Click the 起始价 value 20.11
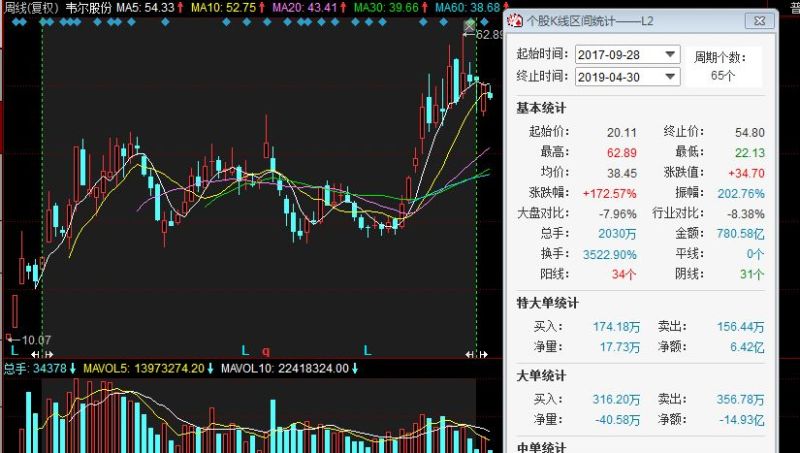800x453 pixels. click(621, 133)
